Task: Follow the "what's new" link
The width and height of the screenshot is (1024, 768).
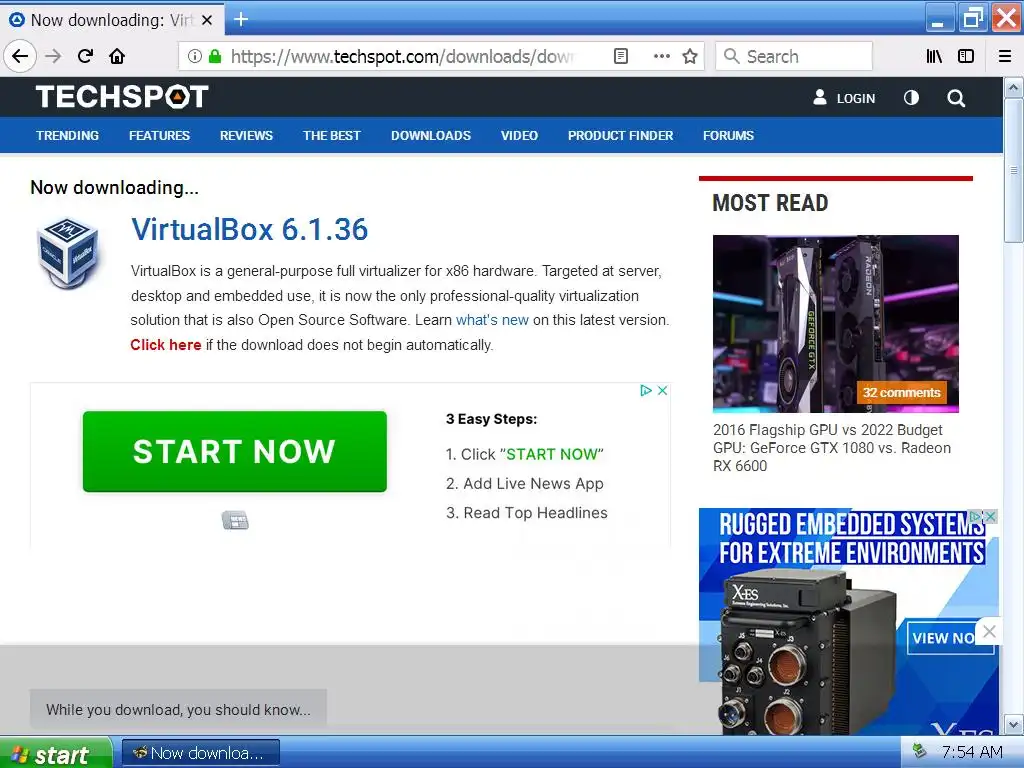Action: 492,320
